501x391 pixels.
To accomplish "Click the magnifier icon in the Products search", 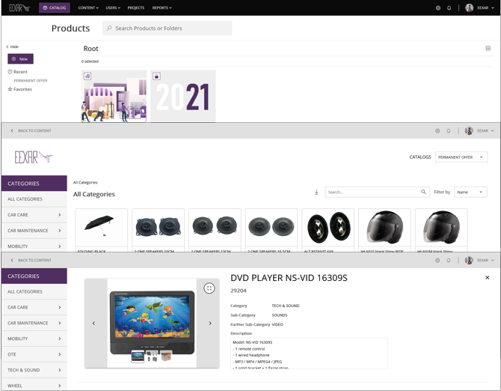I will pyautogui.click(x=109, y=28).
